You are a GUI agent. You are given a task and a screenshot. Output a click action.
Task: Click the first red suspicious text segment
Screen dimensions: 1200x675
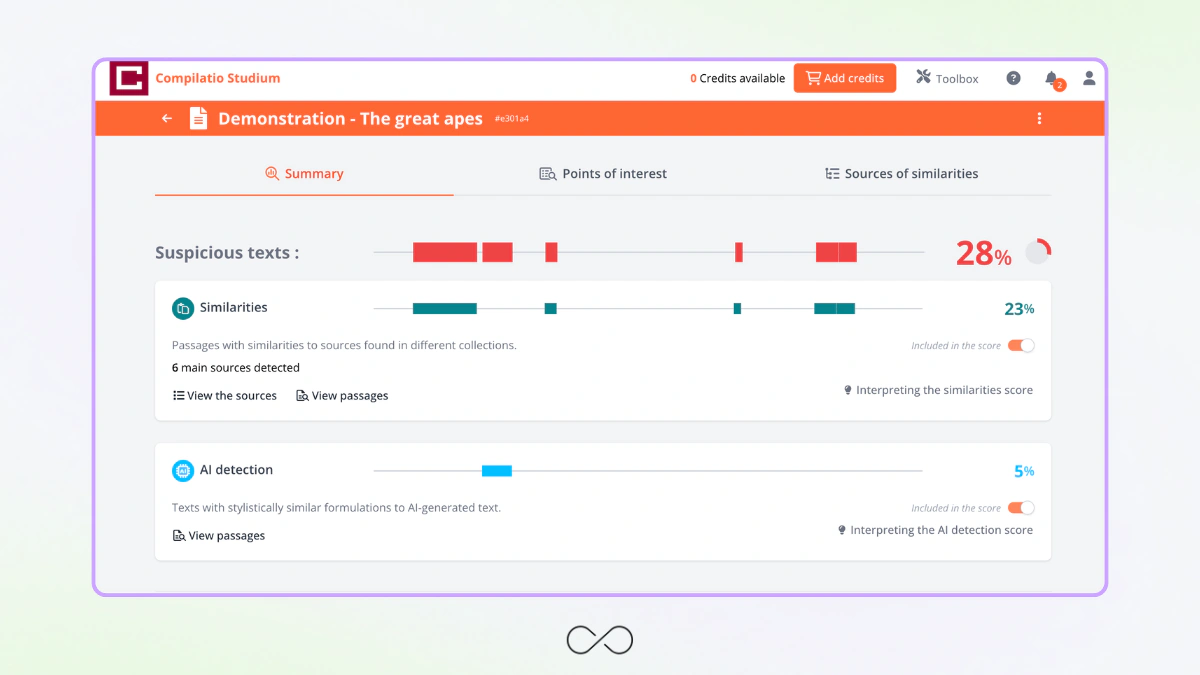(445, 252)
